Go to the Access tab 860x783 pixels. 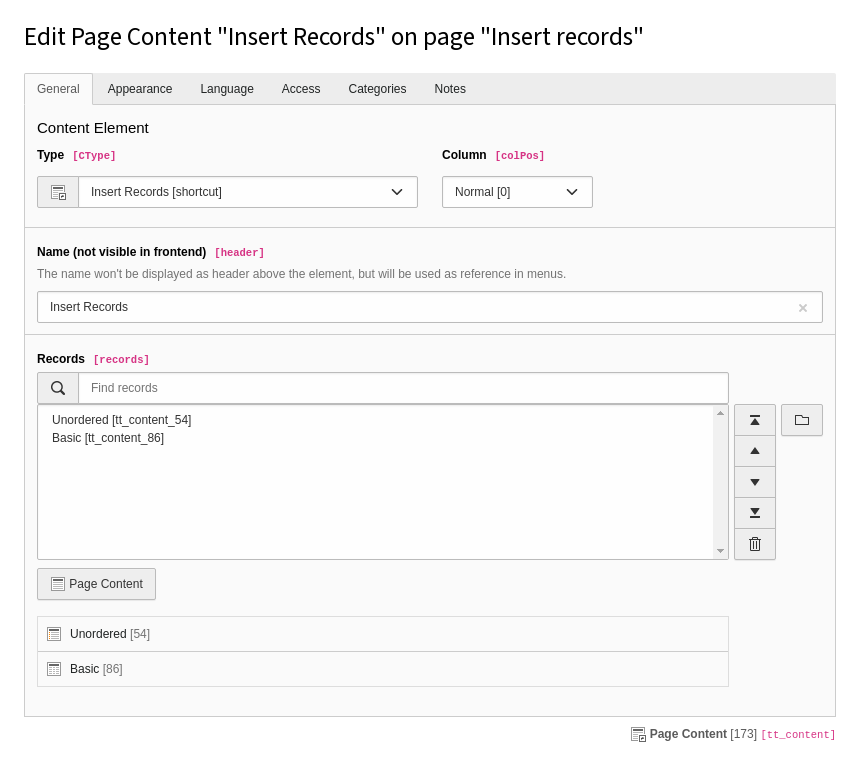pyautogui.click(x=301, y=89)
